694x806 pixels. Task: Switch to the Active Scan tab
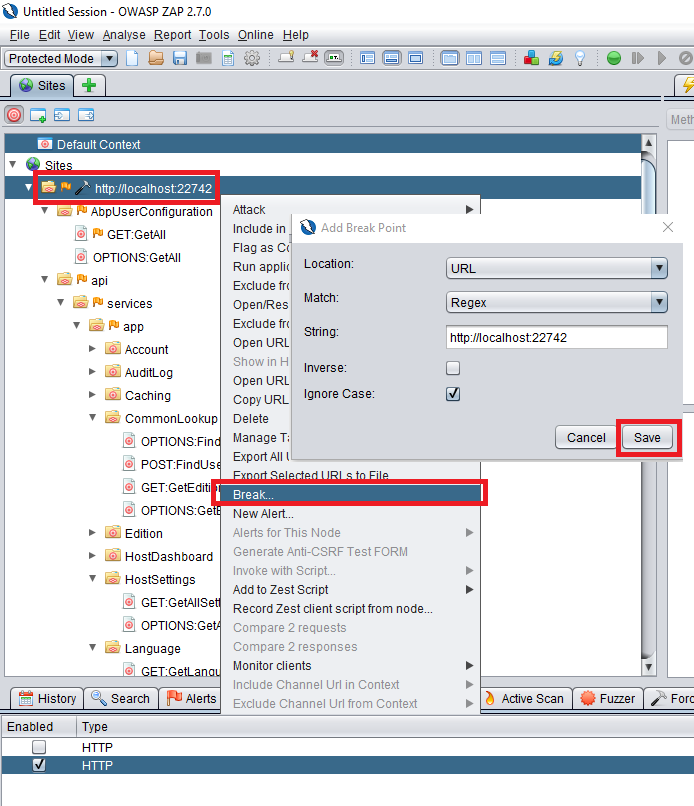[526, 699]
